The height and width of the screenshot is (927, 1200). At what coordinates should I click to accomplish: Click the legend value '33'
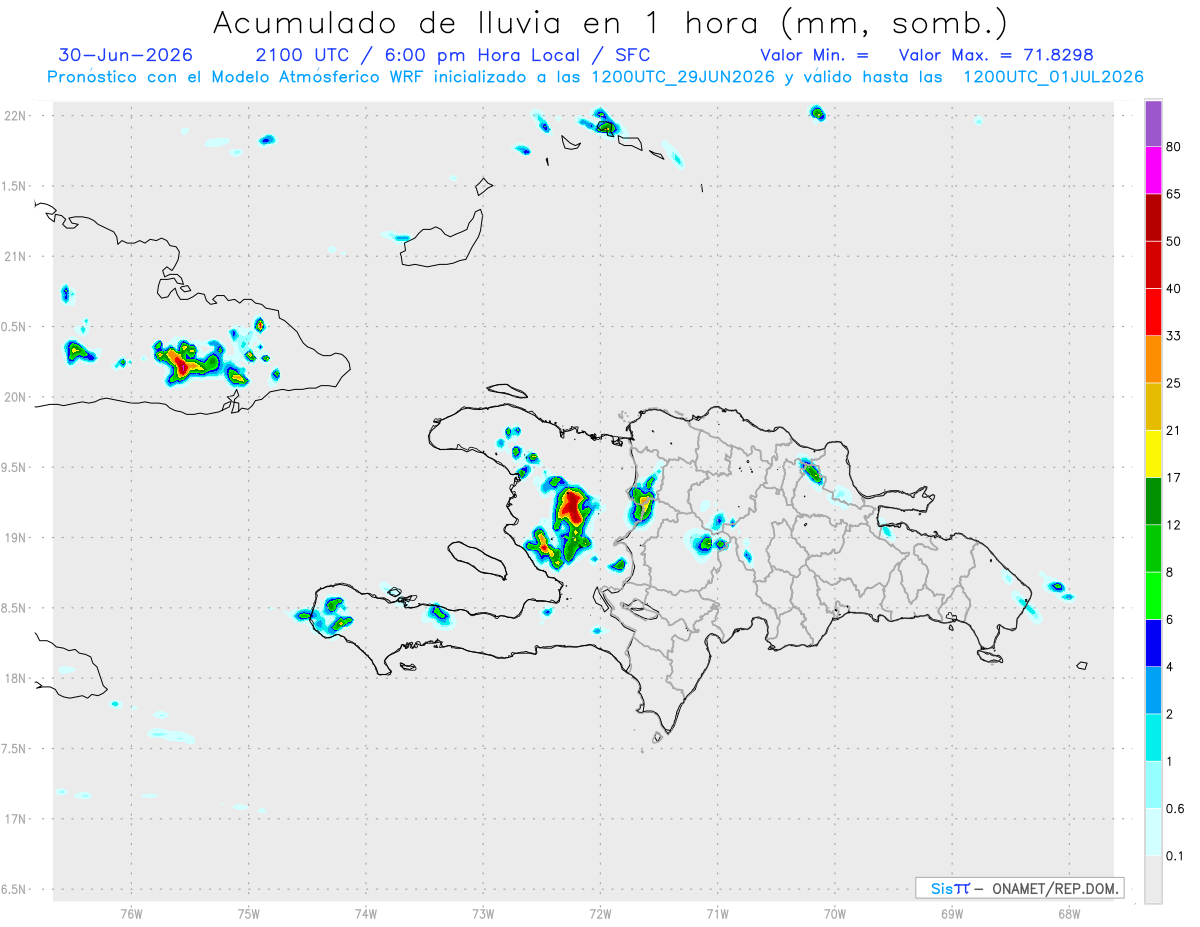1174,337
